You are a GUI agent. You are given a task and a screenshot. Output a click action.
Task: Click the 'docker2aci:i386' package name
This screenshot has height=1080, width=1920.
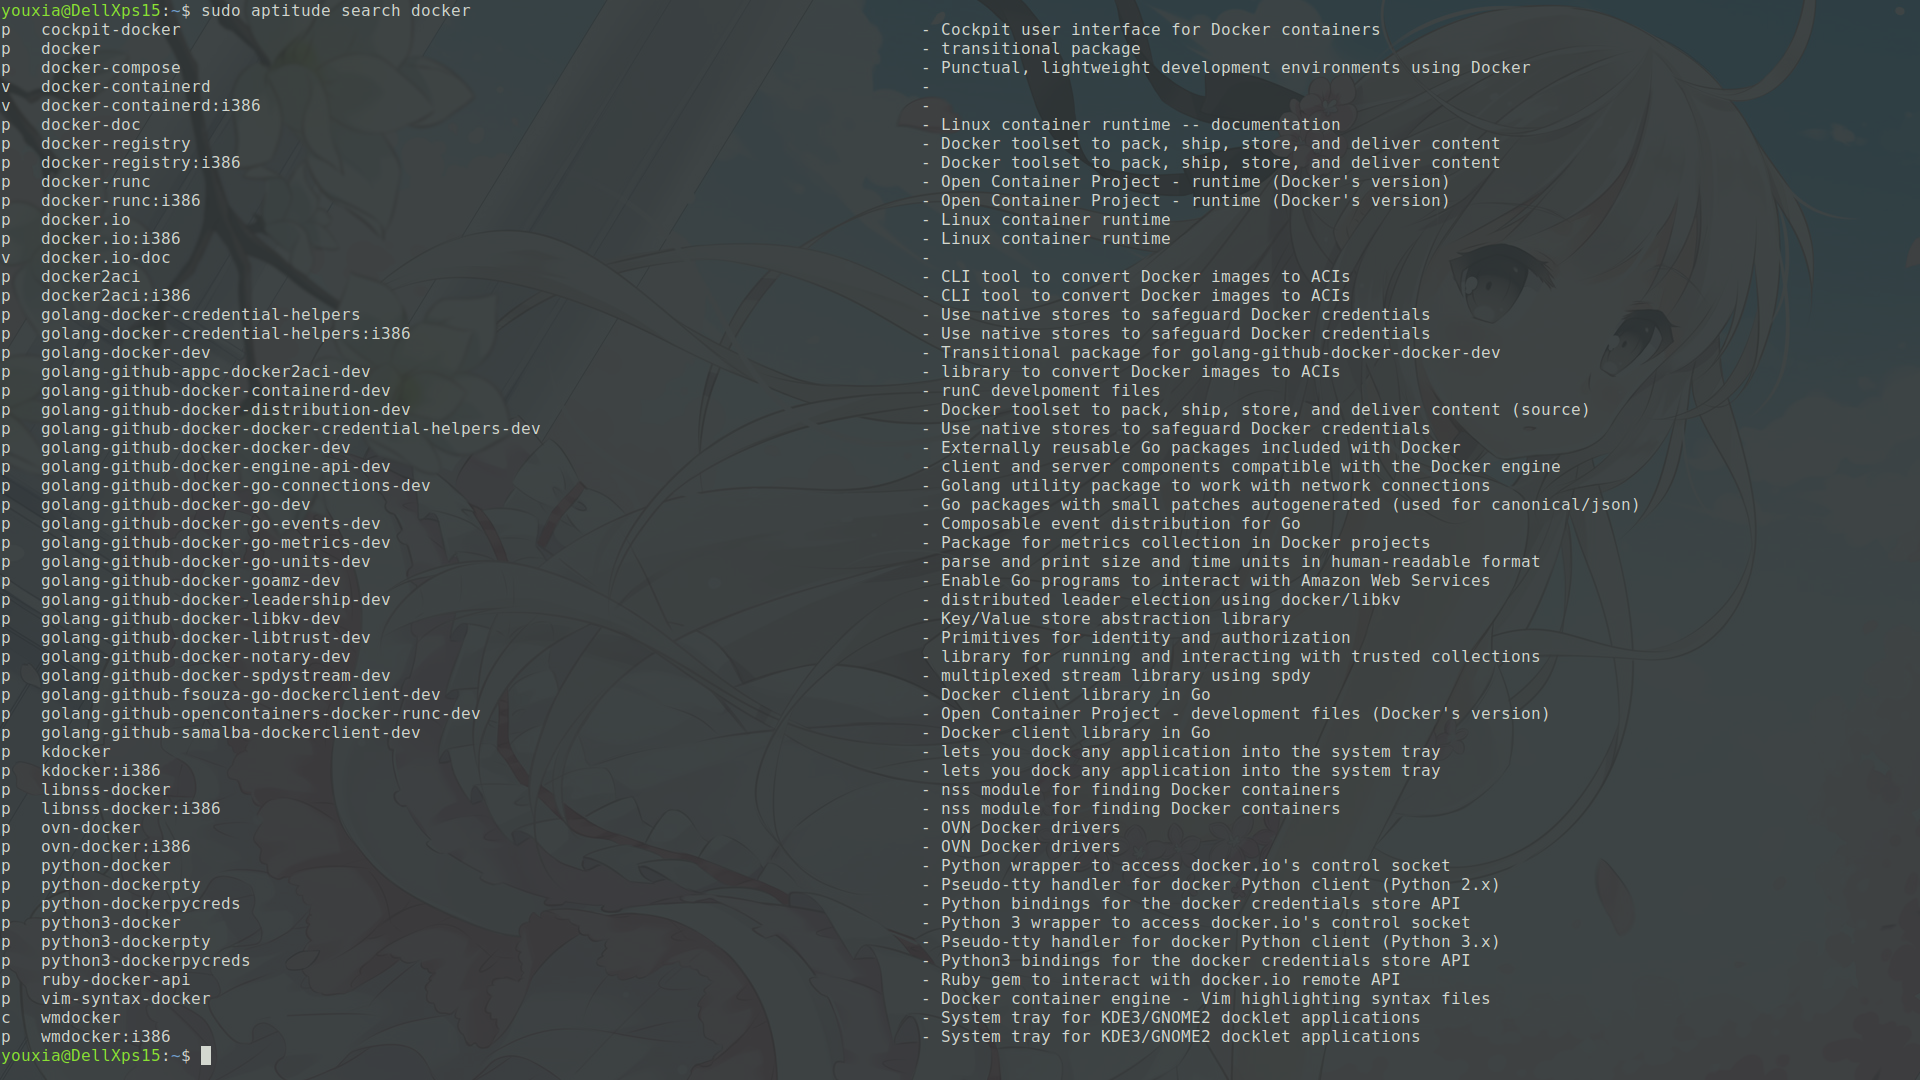point(116,295)
